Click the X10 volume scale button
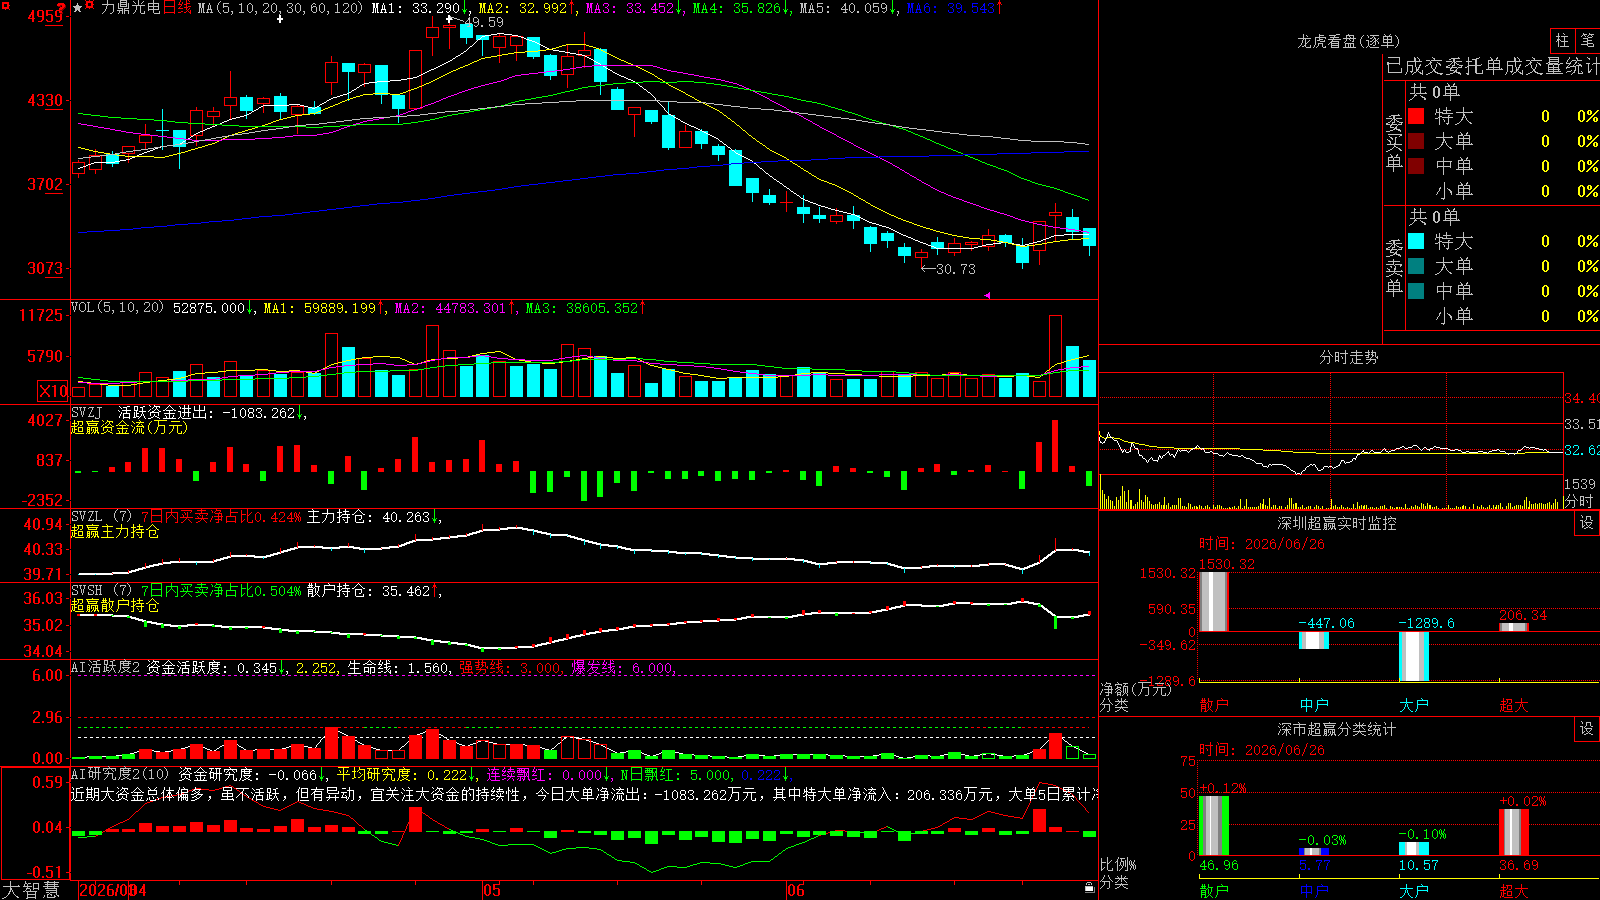1600x900 pixels. point(53,391)
